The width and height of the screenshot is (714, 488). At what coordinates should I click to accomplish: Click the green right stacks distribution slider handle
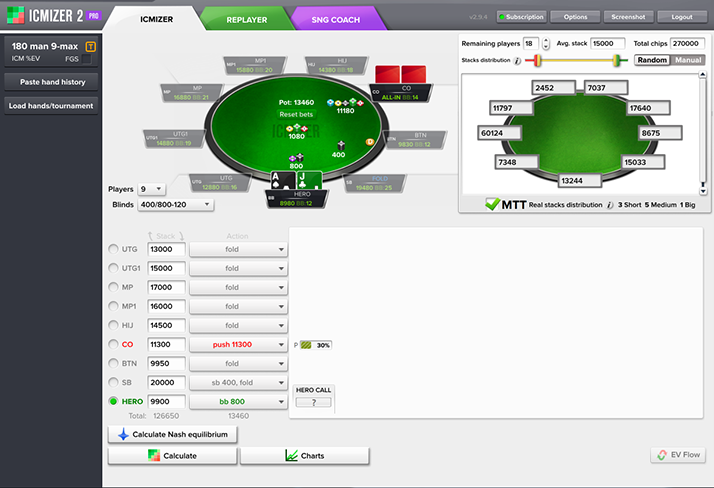pyautogui.click(x=616, y=60)
